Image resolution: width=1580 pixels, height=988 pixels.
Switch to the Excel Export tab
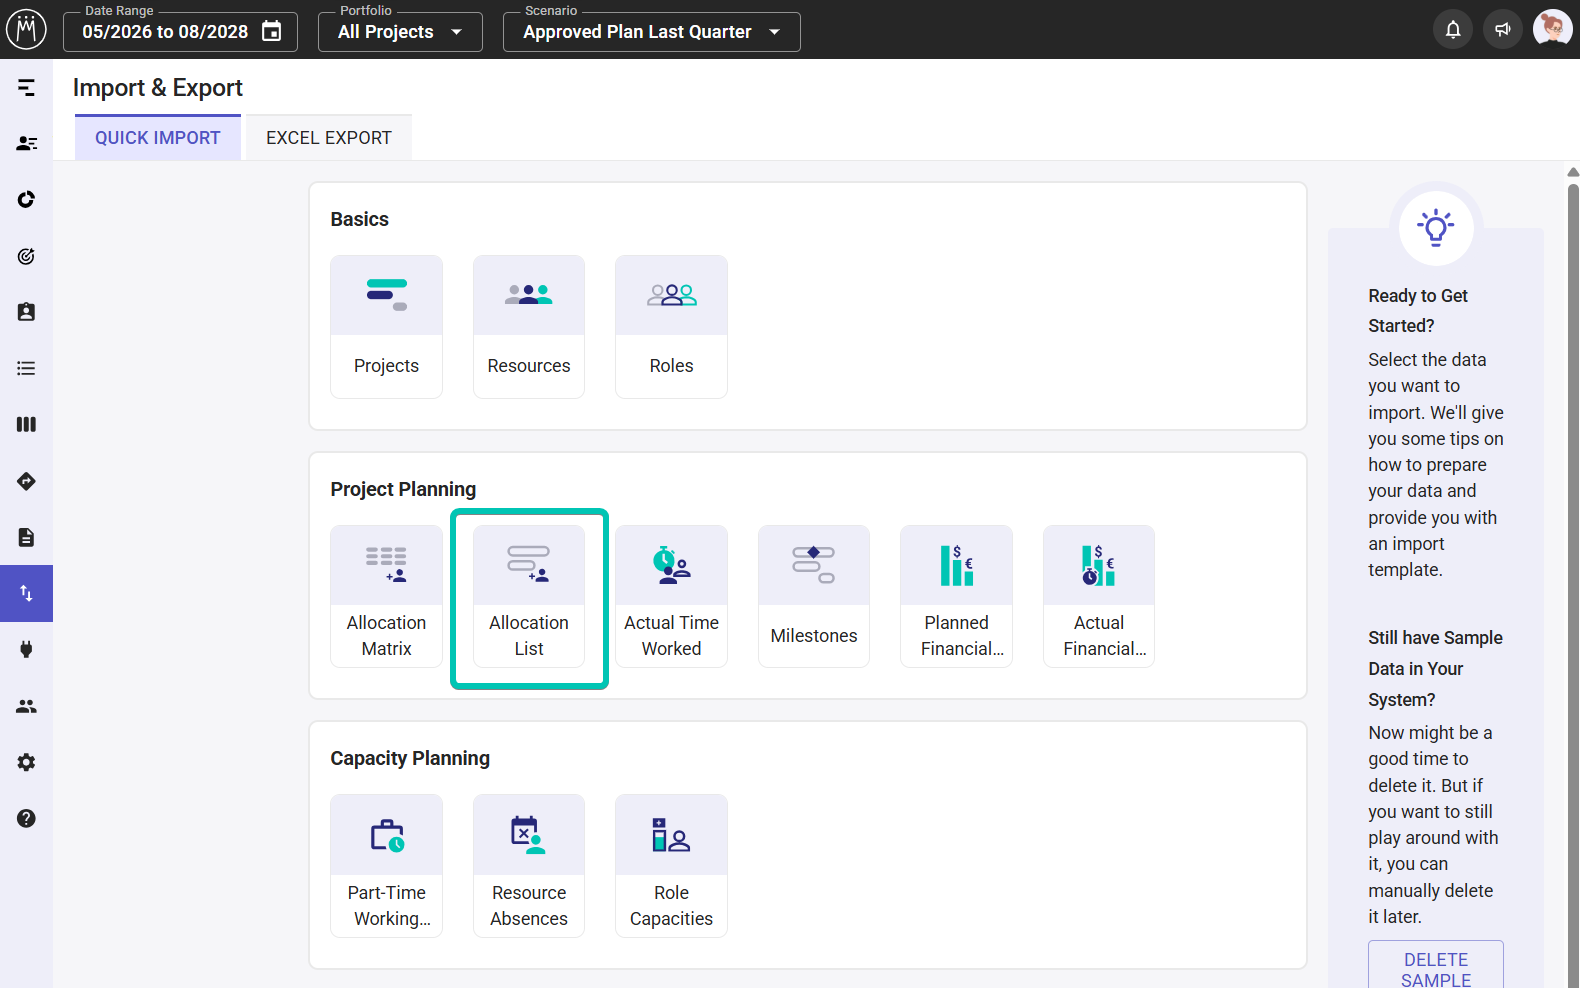pyautogui.click(x=329, y=138)
